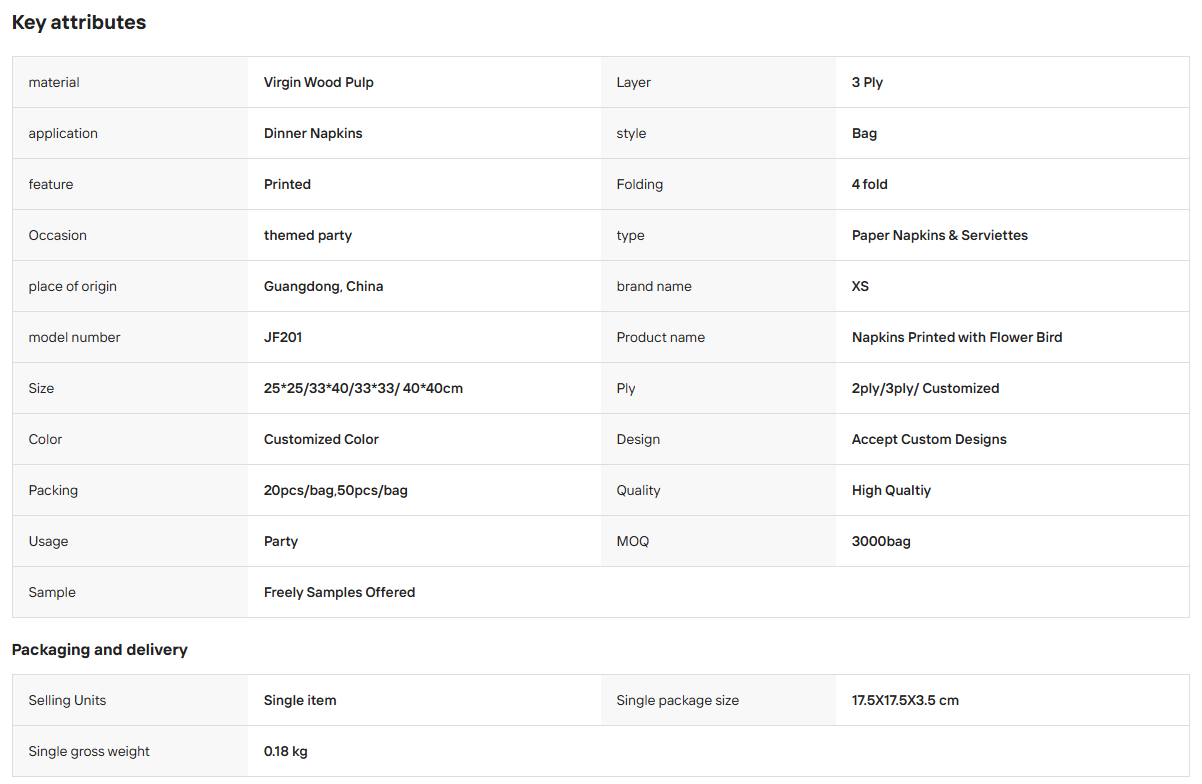Select the Customized Color value
The image size is (1202, 784).
click(x=321, y=439)
